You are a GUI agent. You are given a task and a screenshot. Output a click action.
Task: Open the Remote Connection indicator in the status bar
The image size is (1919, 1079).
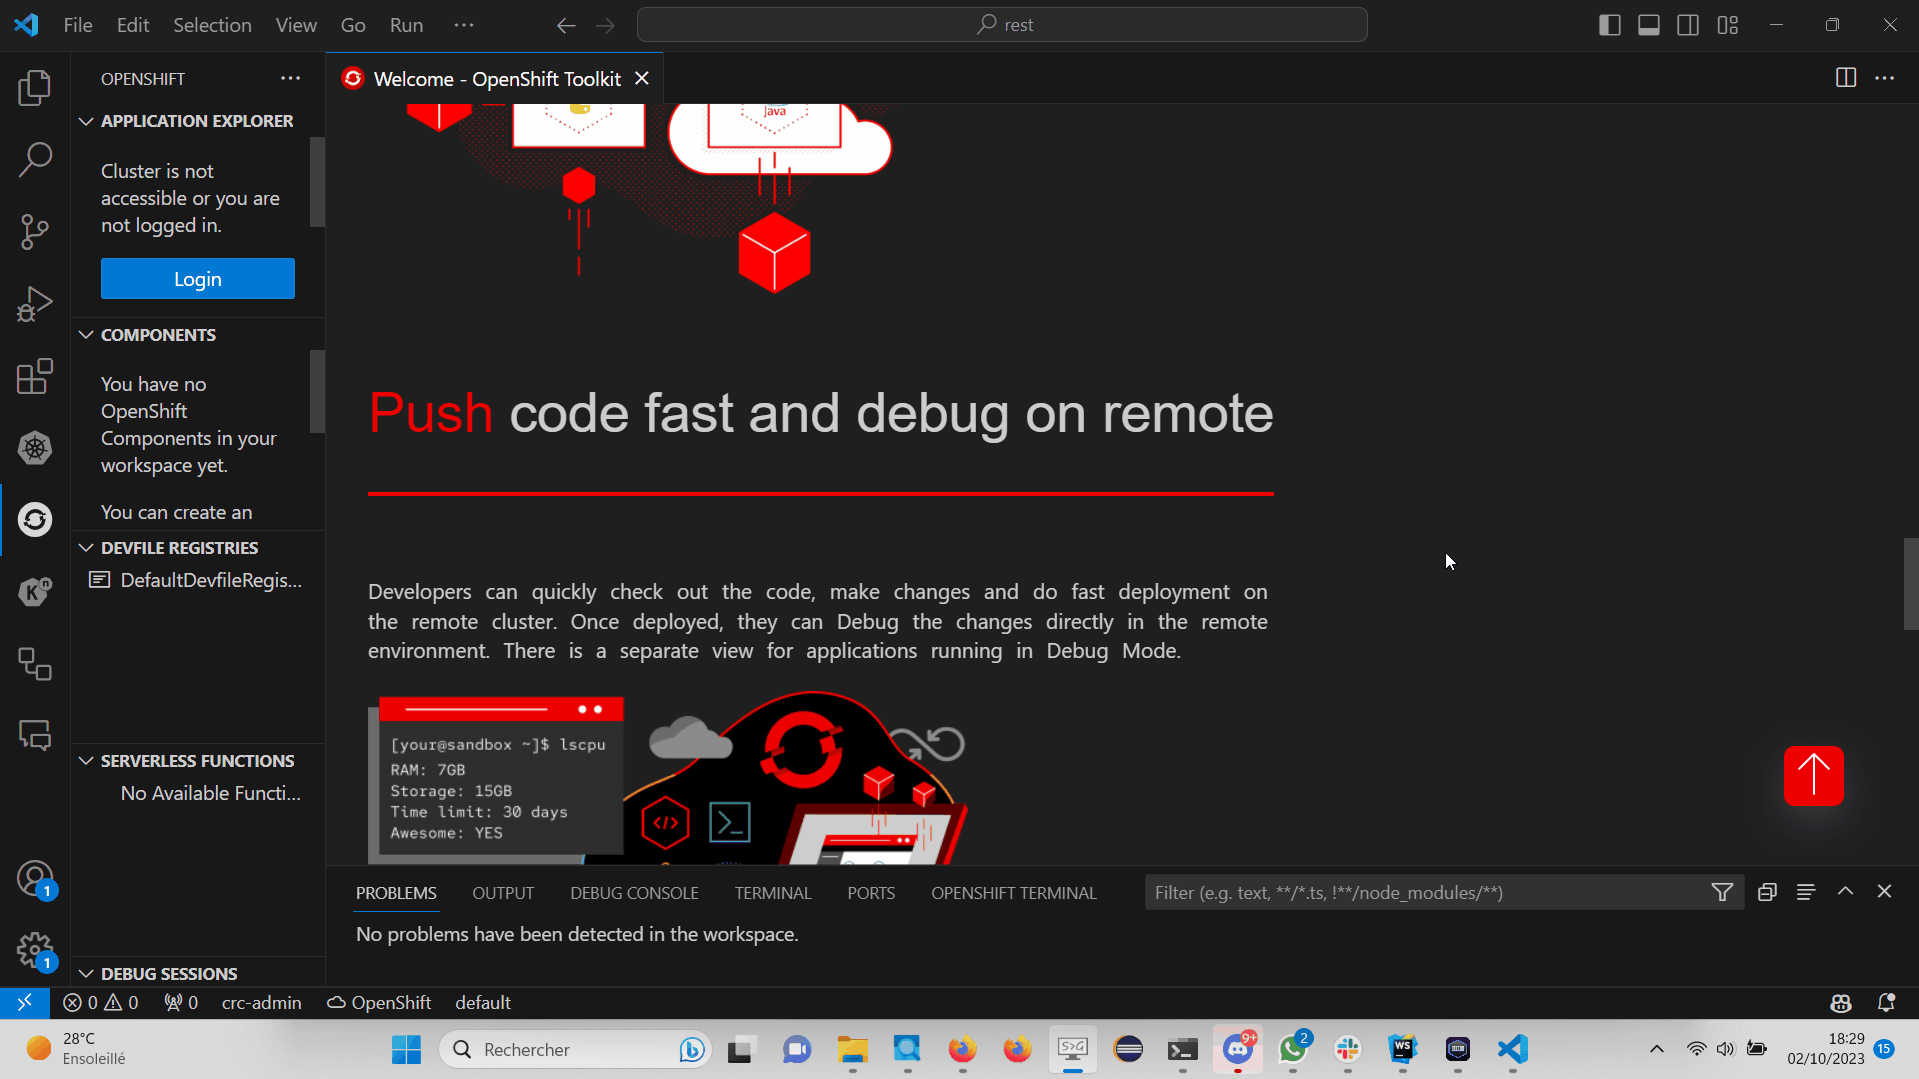[x=24, y=1002]
